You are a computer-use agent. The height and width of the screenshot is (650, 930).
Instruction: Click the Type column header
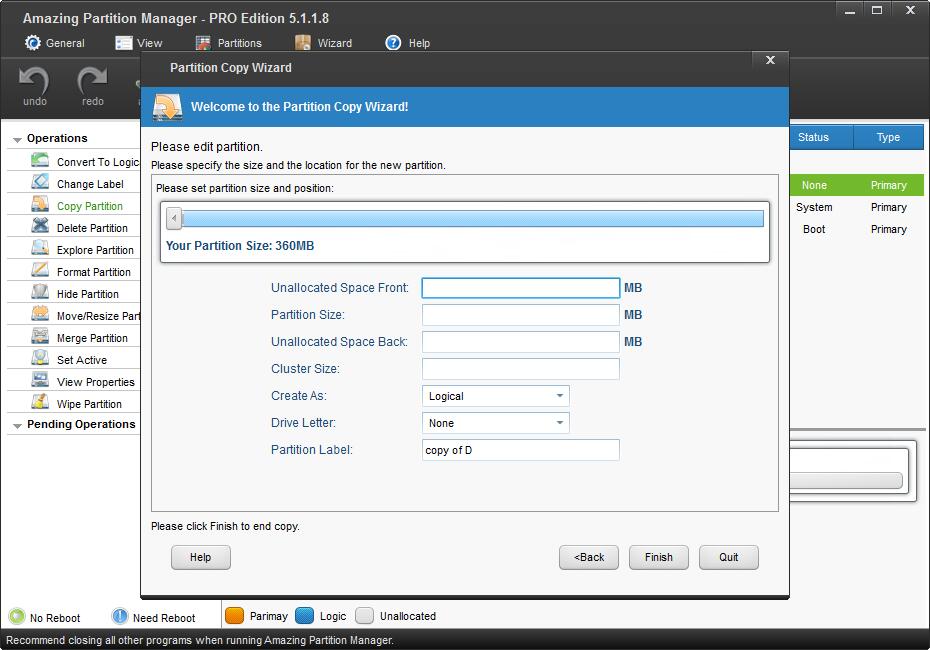888,137
